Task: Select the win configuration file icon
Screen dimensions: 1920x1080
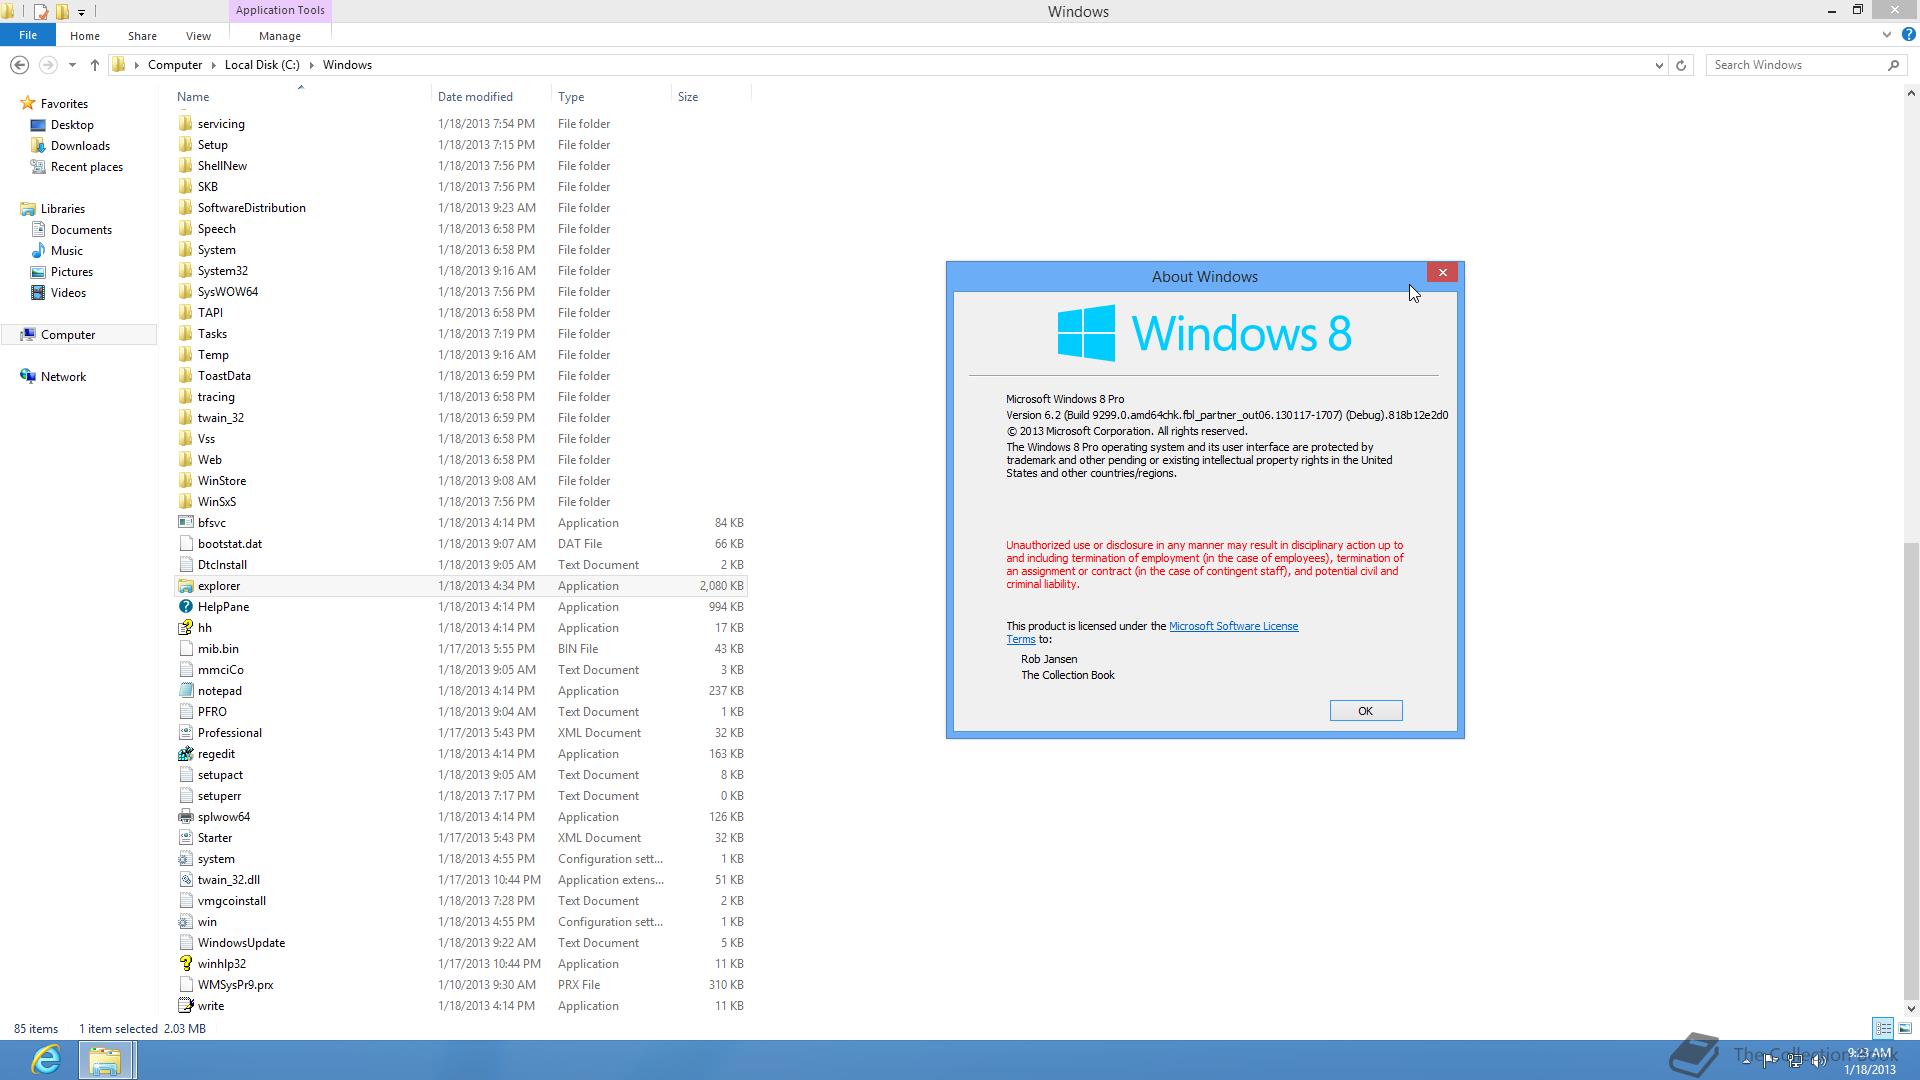Action: 185,922
